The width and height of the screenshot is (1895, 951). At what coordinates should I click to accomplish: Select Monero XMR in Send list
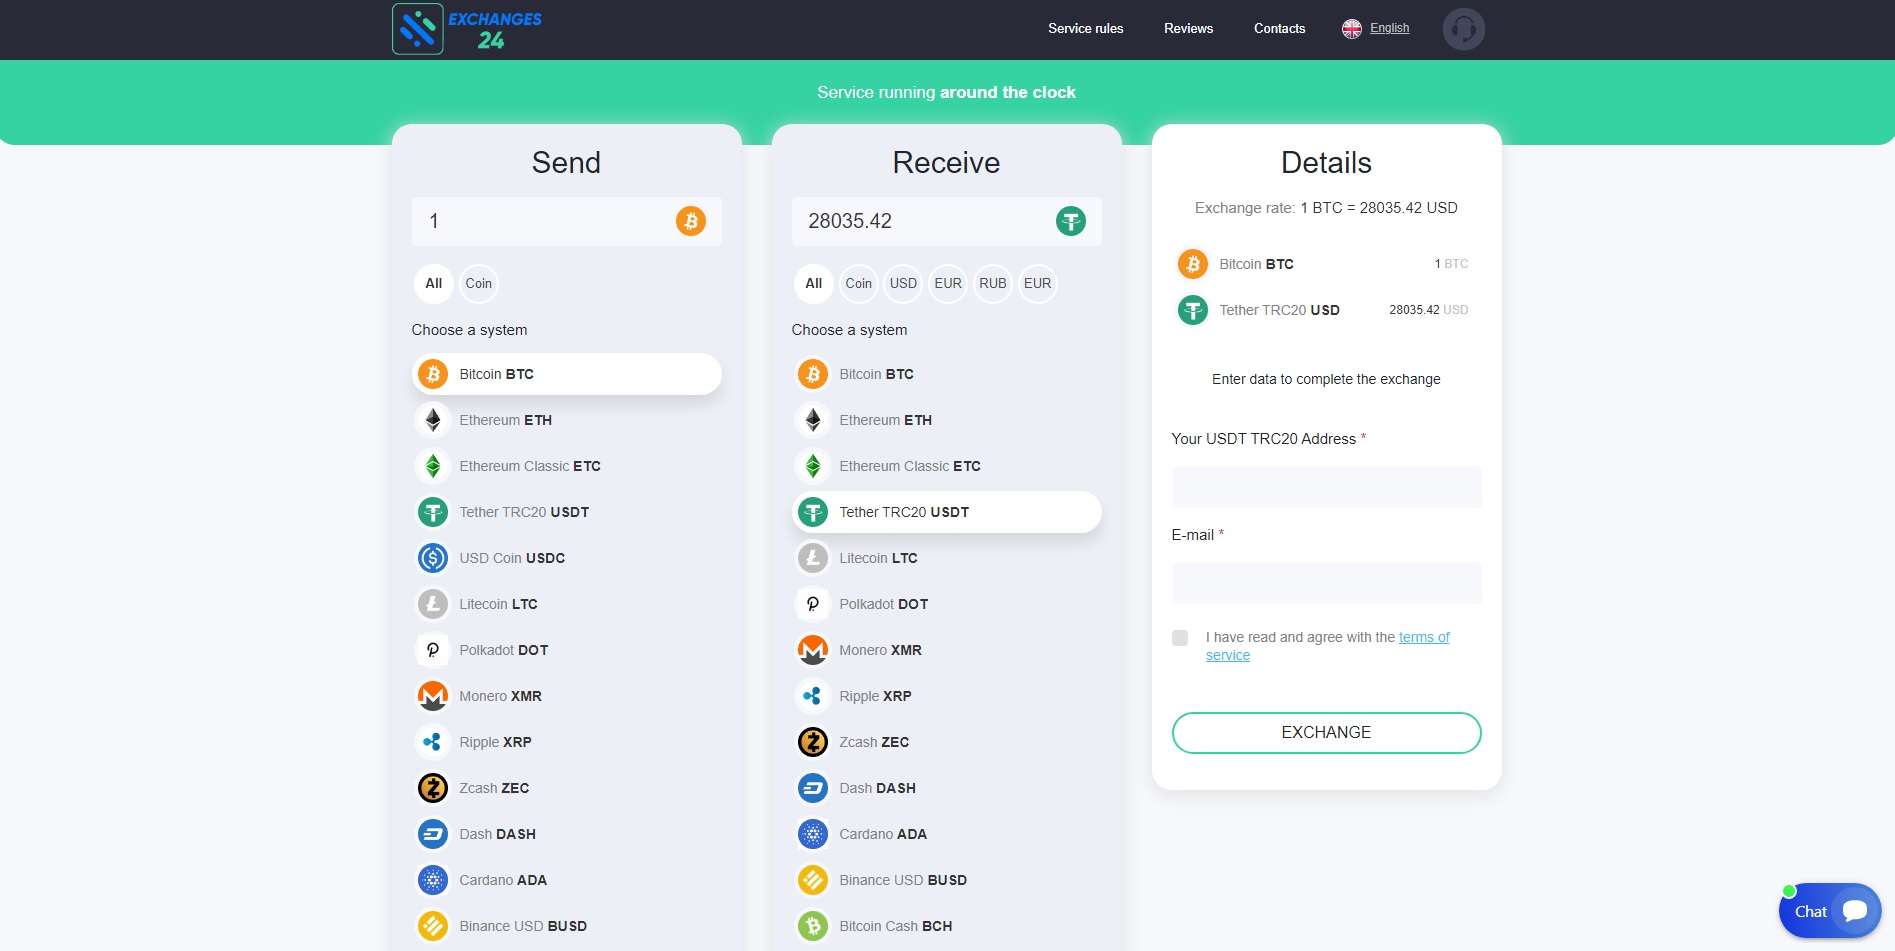tap(566, 696)
